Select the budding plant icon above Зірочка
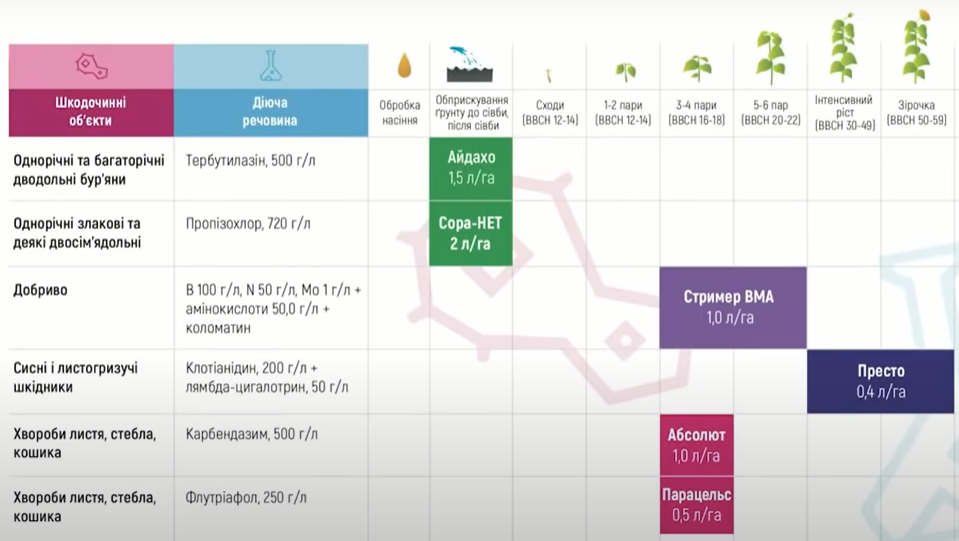The height and width of the screenshot is (541, 959). [x=916, y=47]
